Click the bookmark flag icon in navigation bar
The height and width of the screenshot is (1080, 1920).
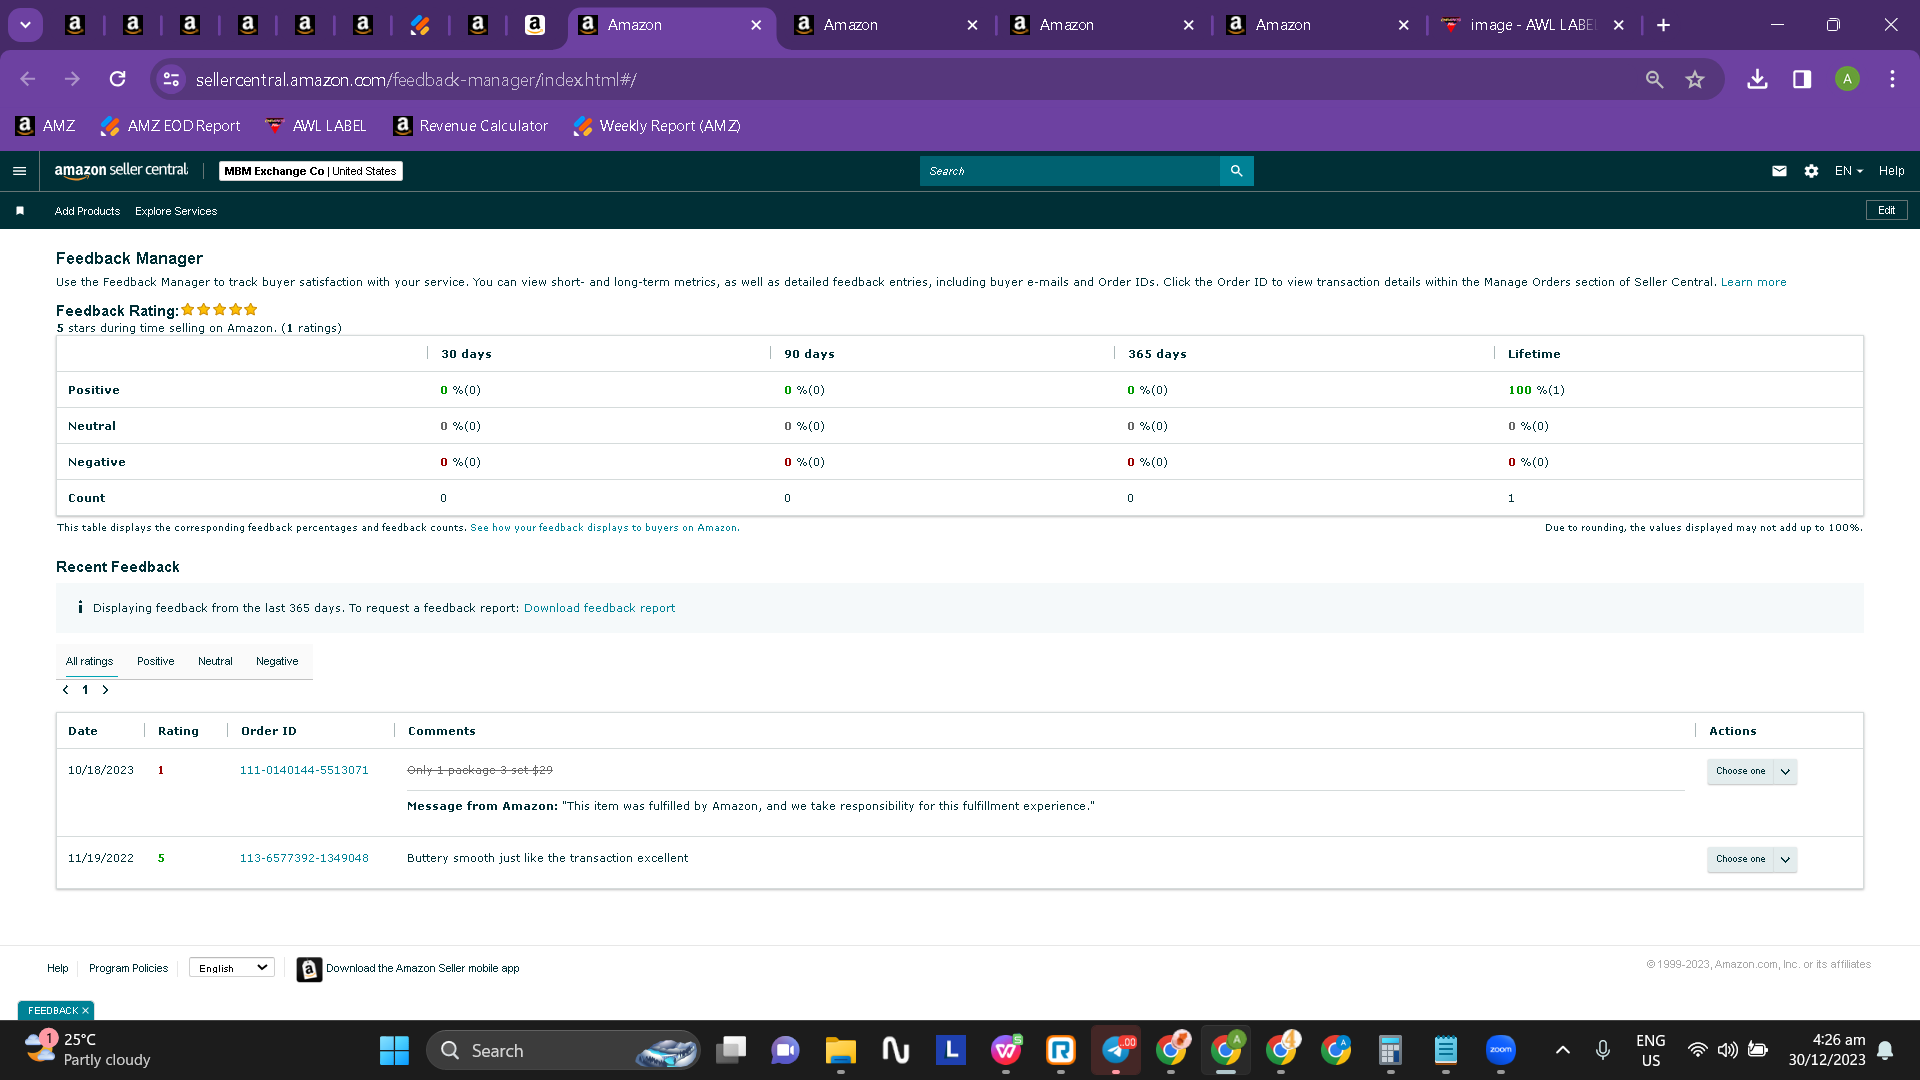click(x=20, y=211)
